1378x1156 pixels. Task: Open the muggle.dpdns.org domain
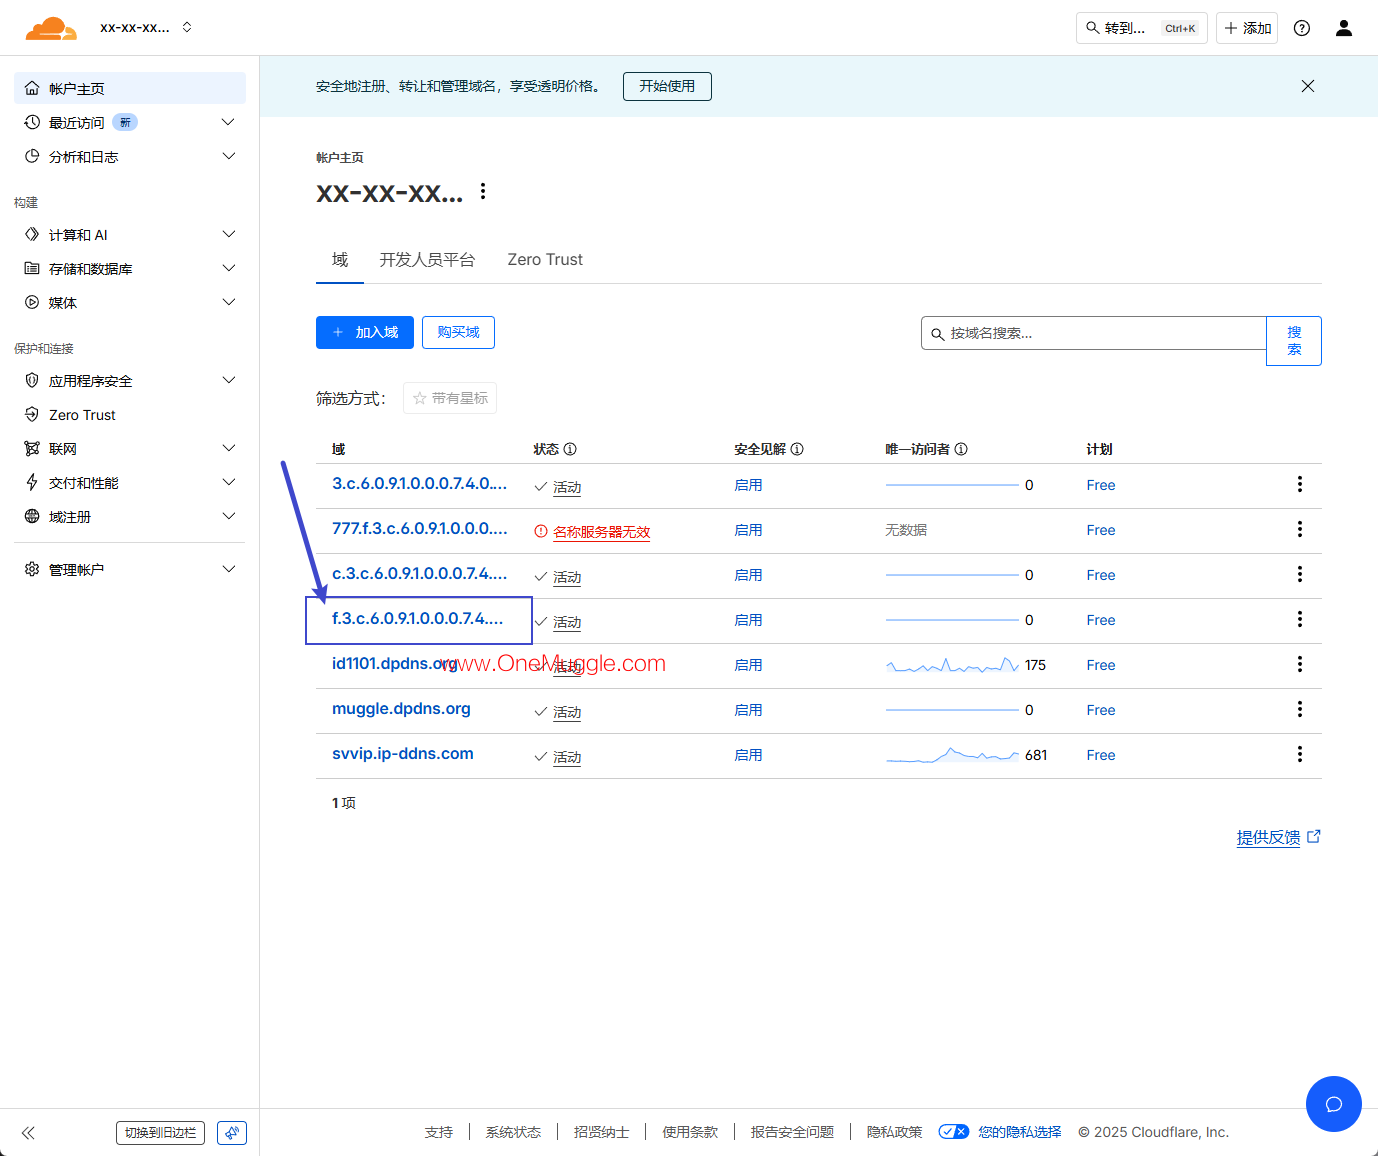point(401,708)
